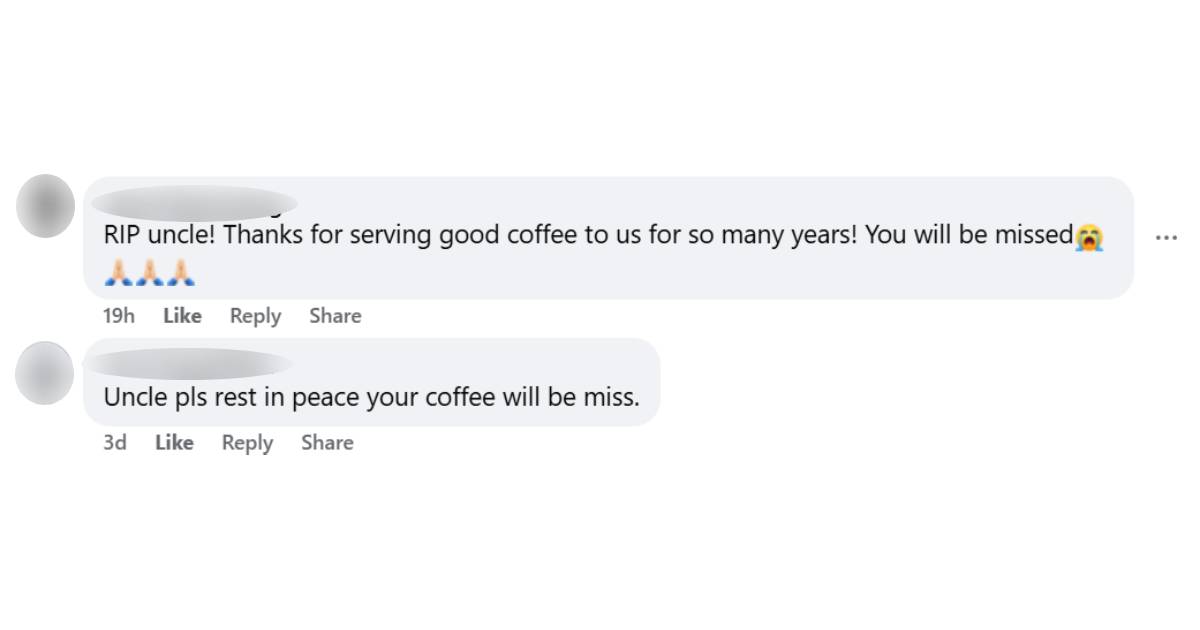Share the 'RIP uncle' comment
This screenshot has width=1200, height=630.
(335, 316)
